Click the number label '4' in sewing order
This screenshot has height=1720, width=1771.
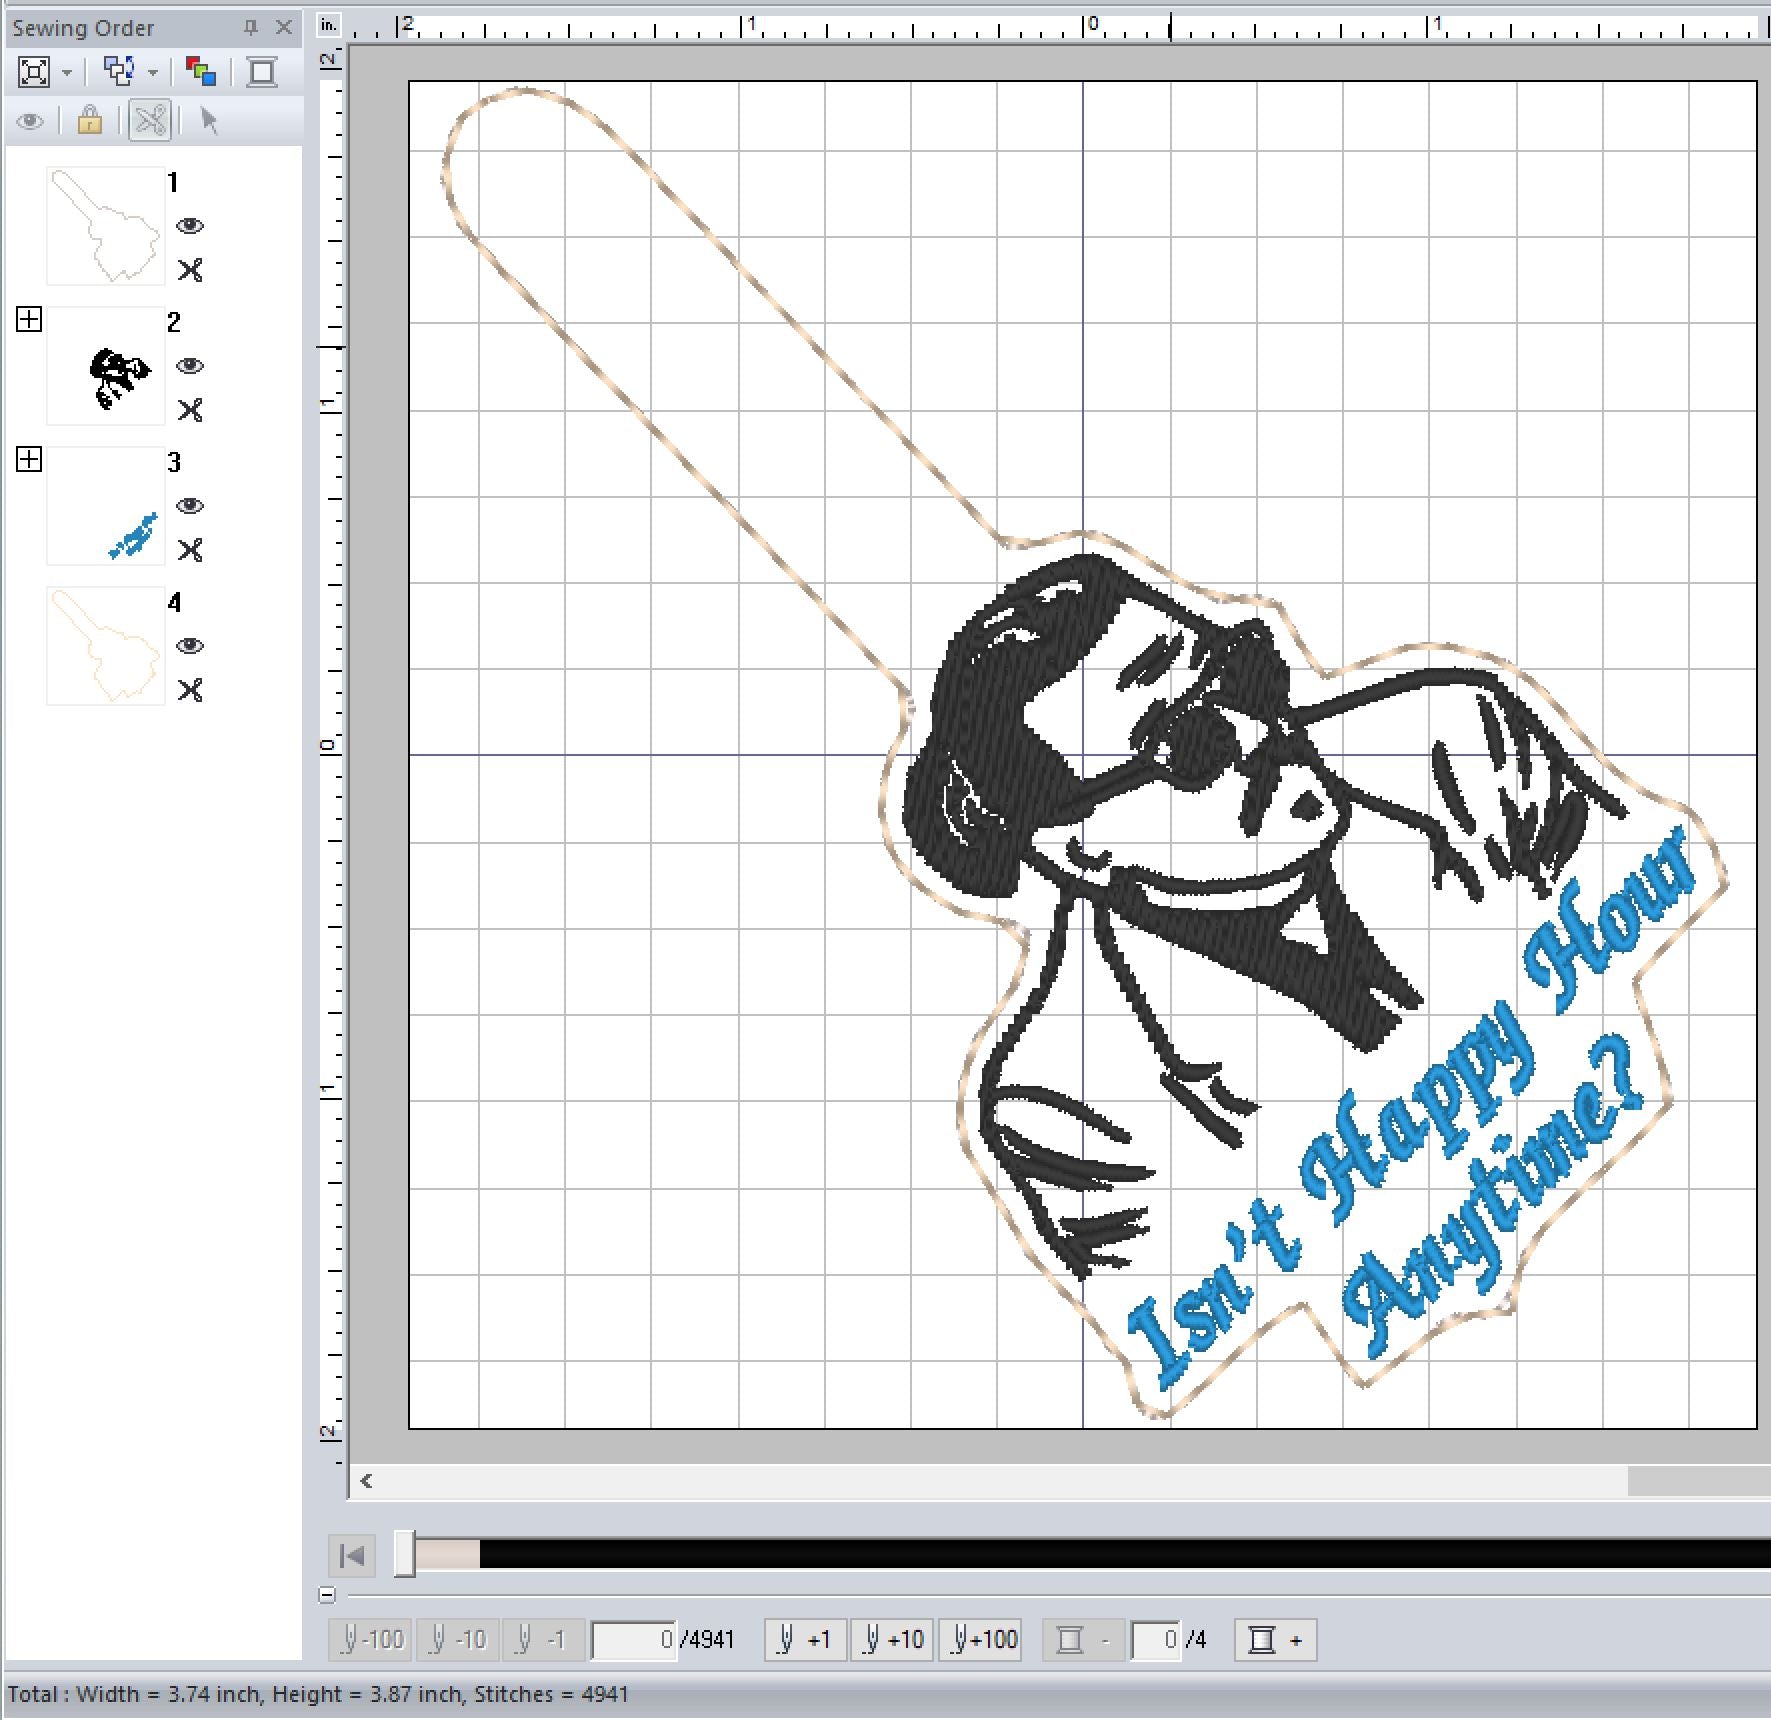(x=175, y=602)
